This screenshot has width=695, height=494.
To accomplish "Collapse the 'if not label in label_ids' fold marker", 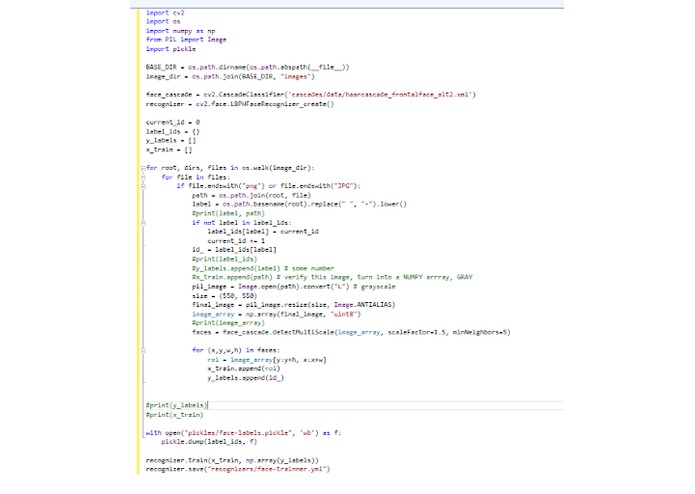I will [143, 223].
